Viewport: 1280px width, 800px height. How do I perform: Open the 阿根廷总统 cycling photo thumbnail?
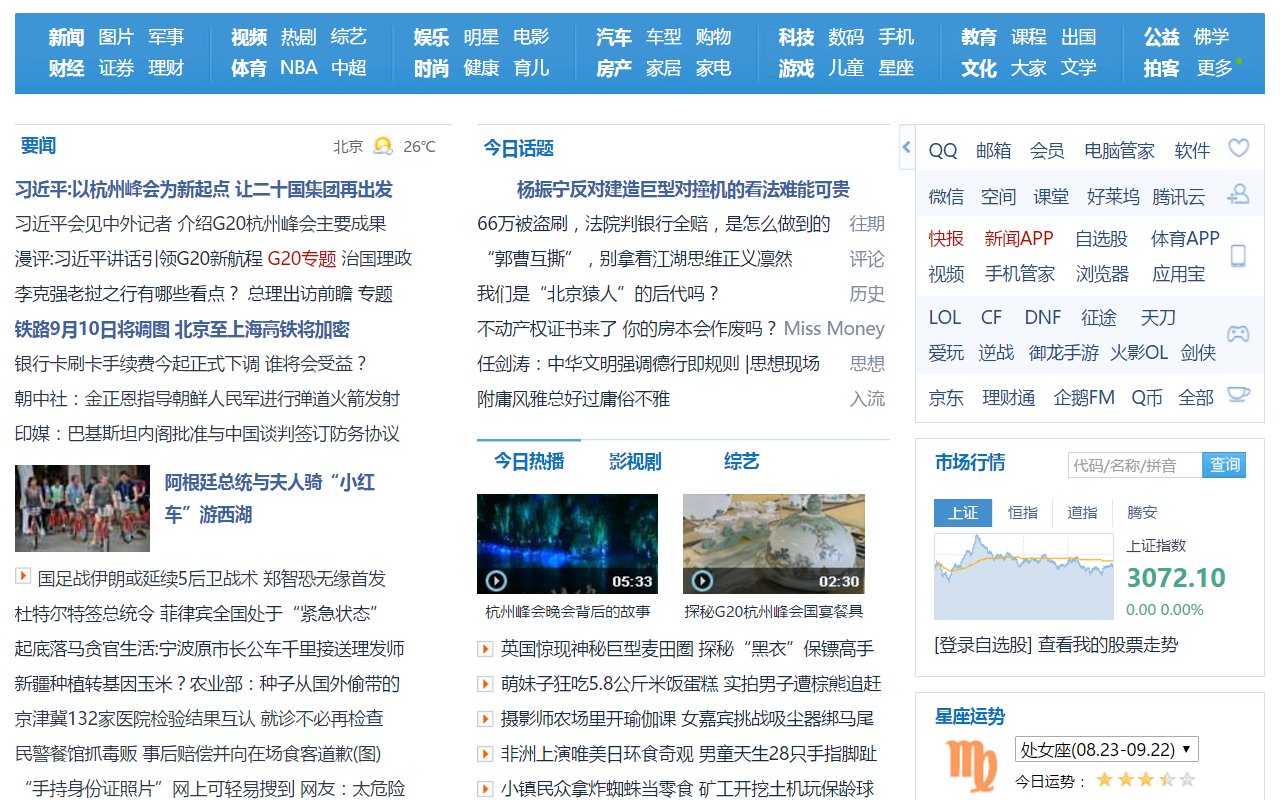pos(82,508)
